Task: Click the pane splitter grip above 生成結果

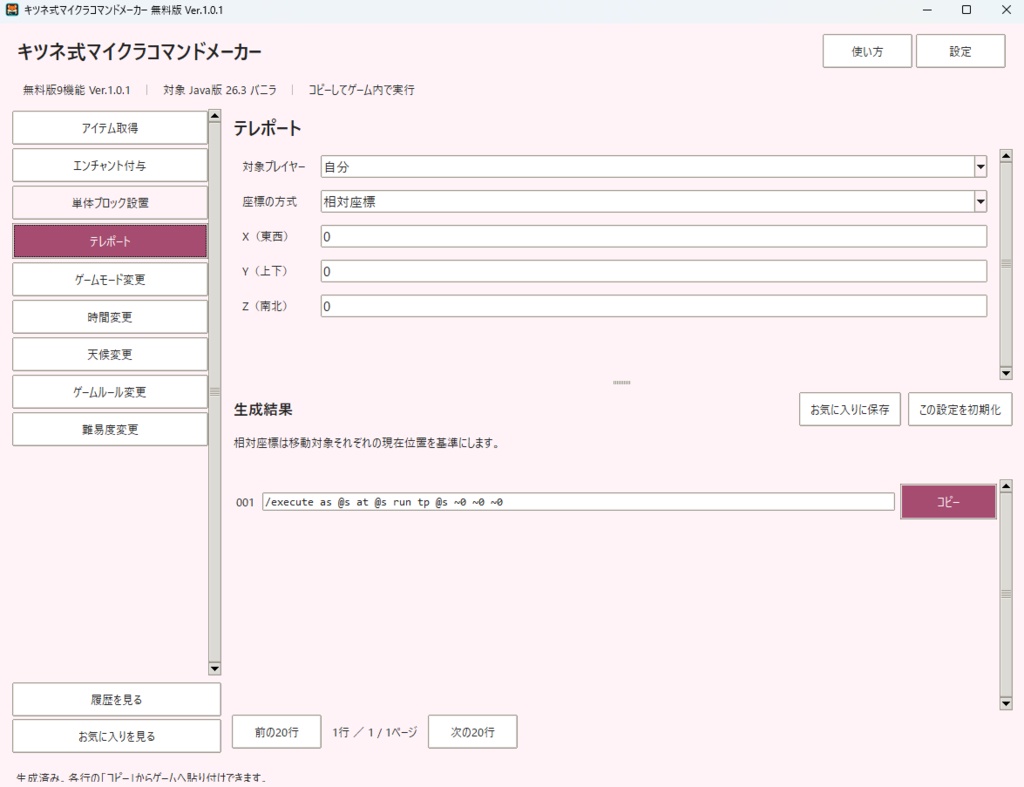Action: click(x=622, y=383)
